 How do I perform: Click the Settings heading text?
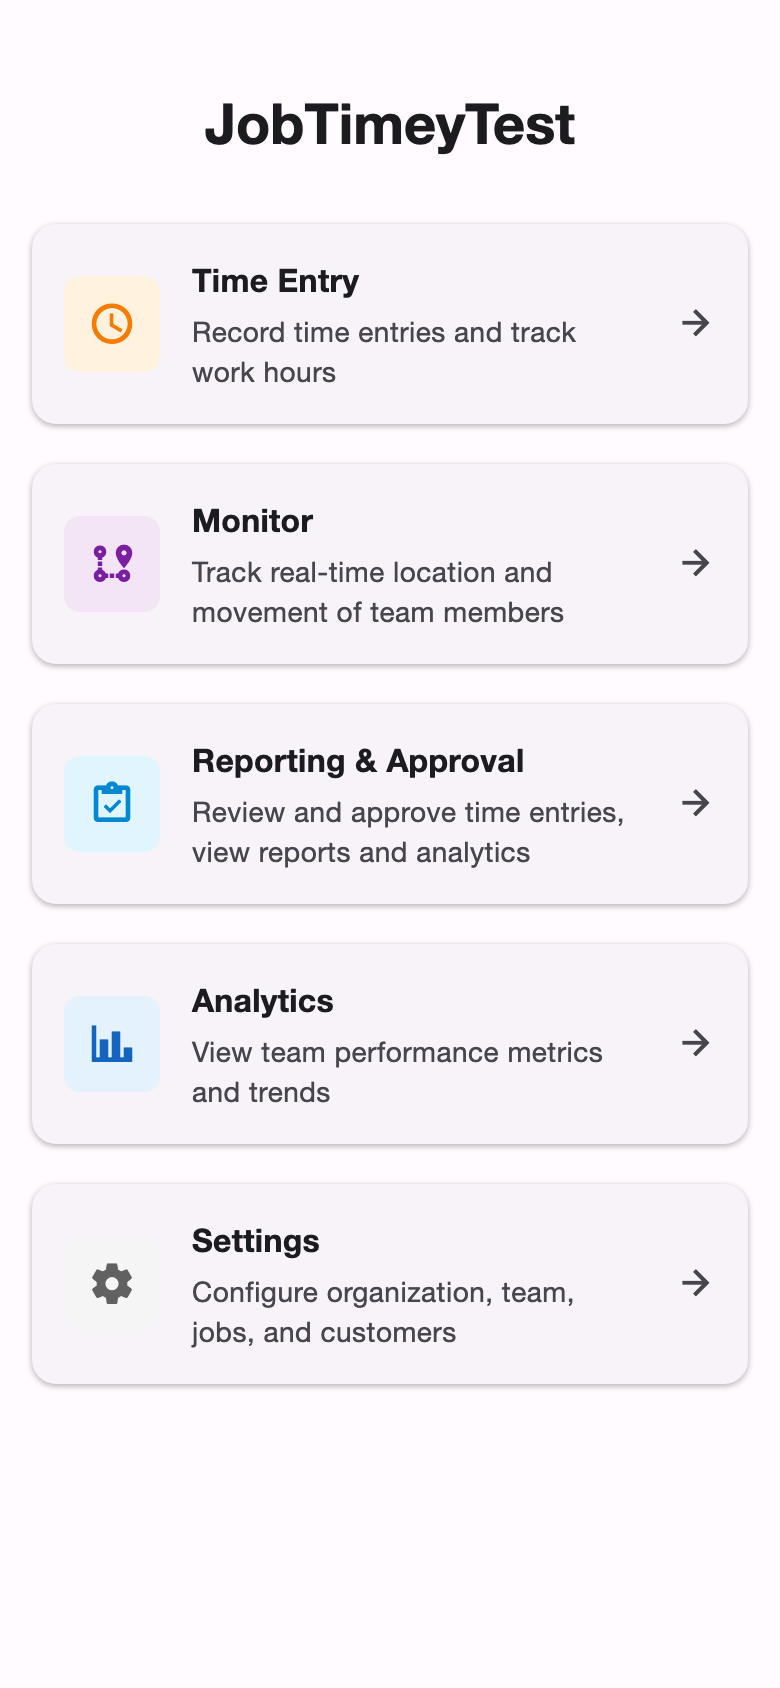pos(255,1241)
